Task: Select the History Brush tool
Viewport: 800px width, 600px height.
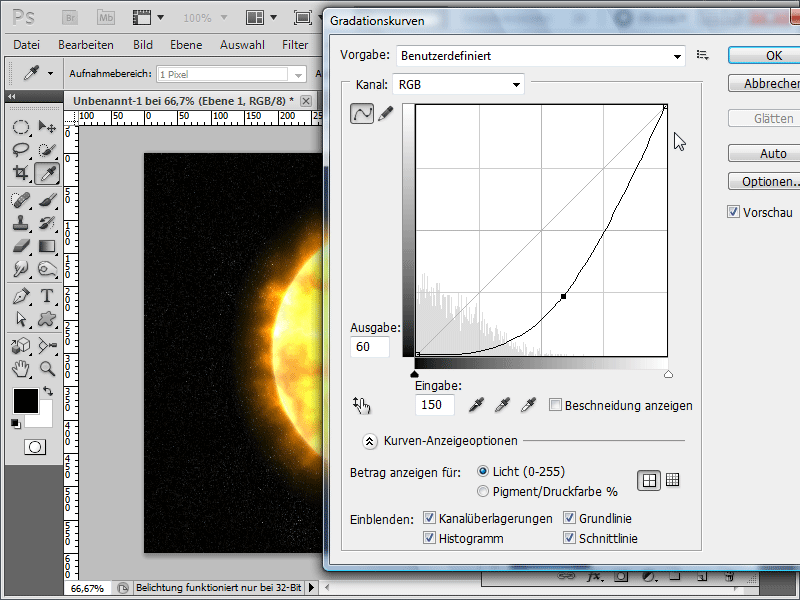Action: click(47, 223)
